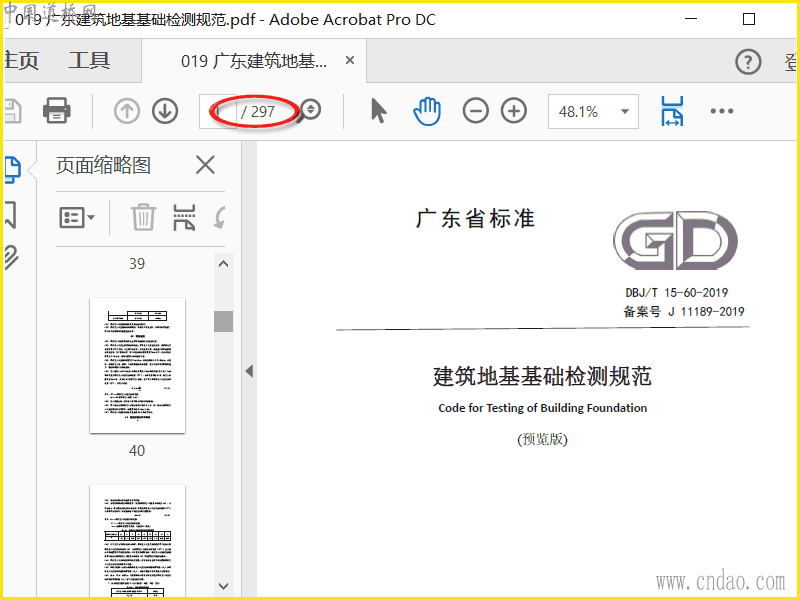Switch to the Home (主页) tab
The image size is (800, 600).
point(21,60)
